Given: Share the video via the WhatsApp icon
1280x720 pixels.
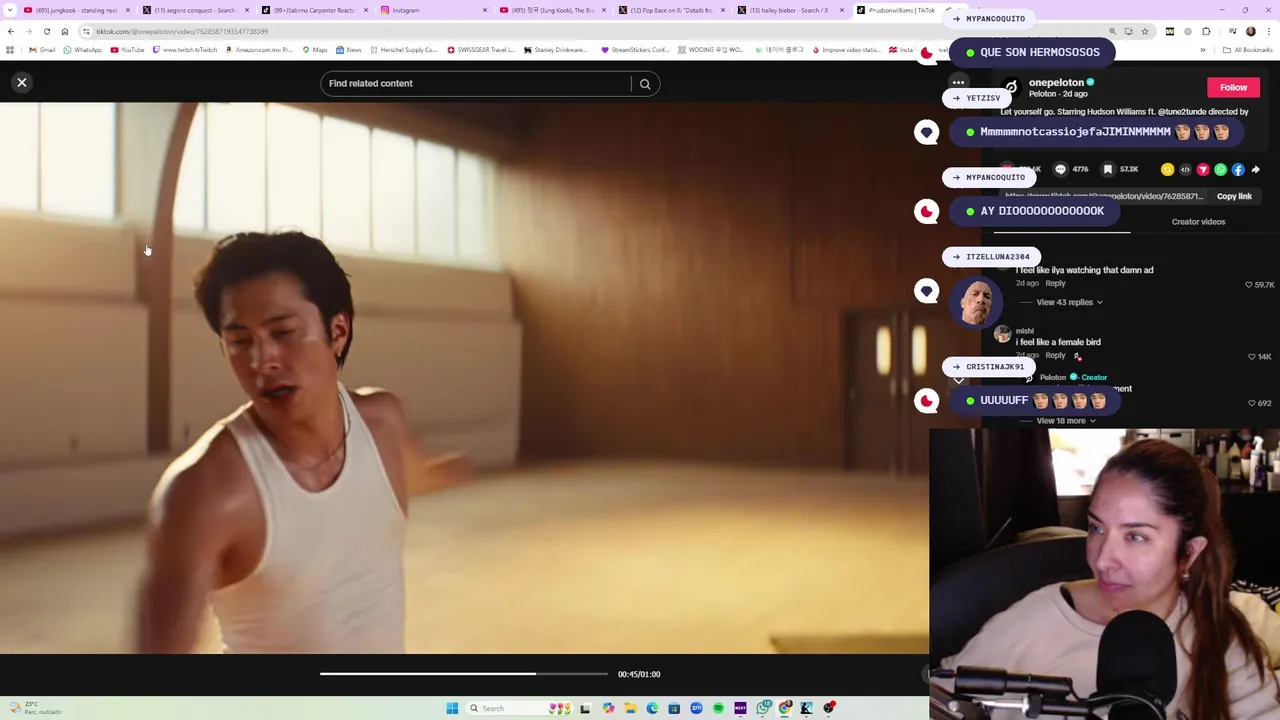Looking at the screenshot, I should coord(1220,170).
